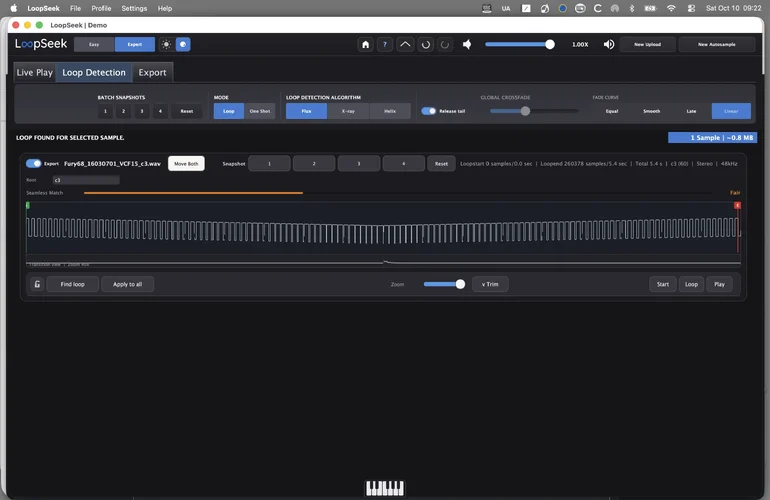Image resolution: width=770 pixels, height=500 pixels.
Task: Select Easy mode button
Action: pyautogui.click(x=94, y=44)
